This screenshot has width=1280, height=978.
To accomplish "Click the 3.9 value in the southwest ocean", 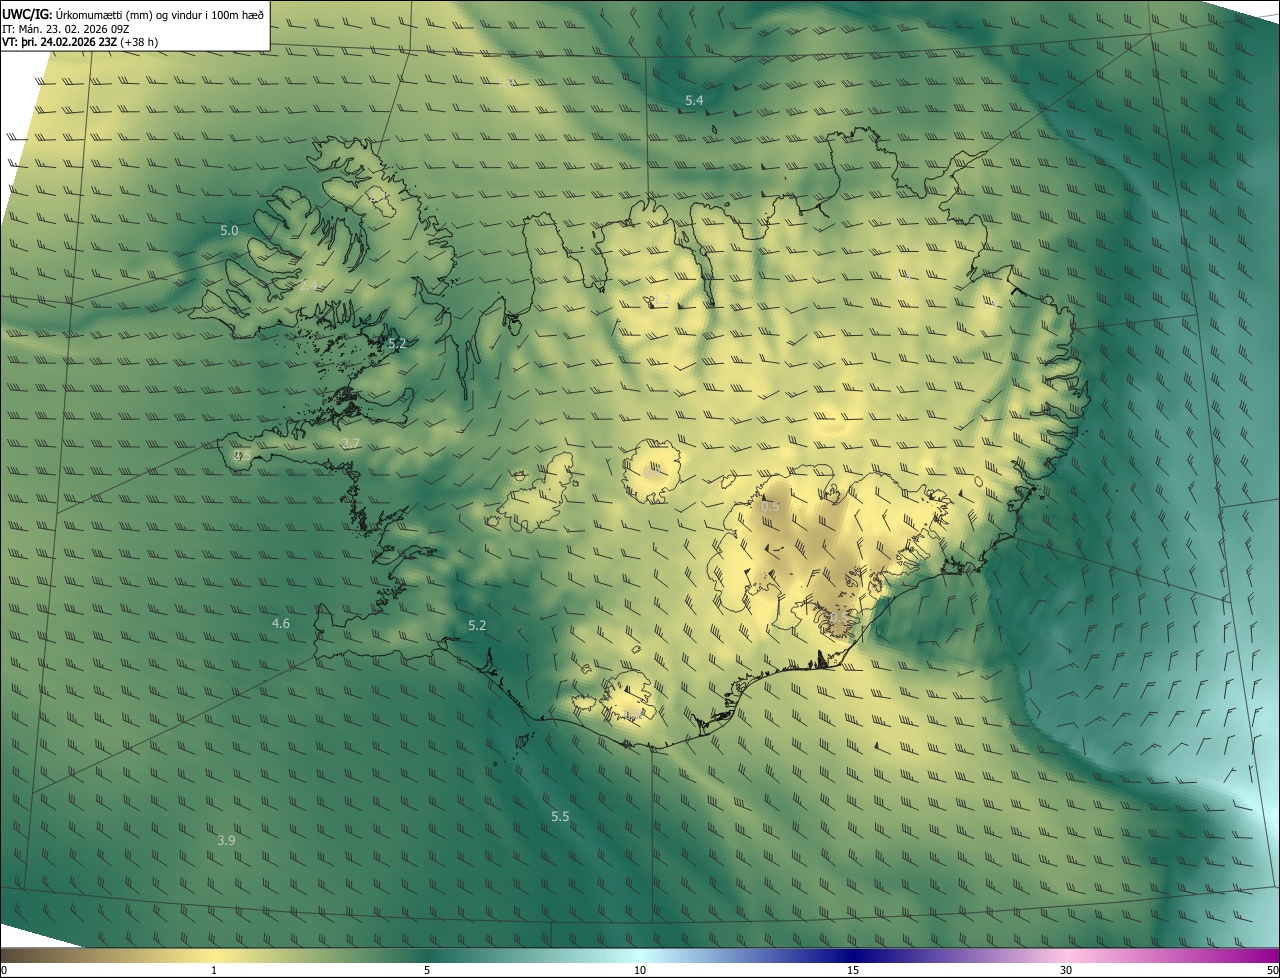I will click(226, 841).
